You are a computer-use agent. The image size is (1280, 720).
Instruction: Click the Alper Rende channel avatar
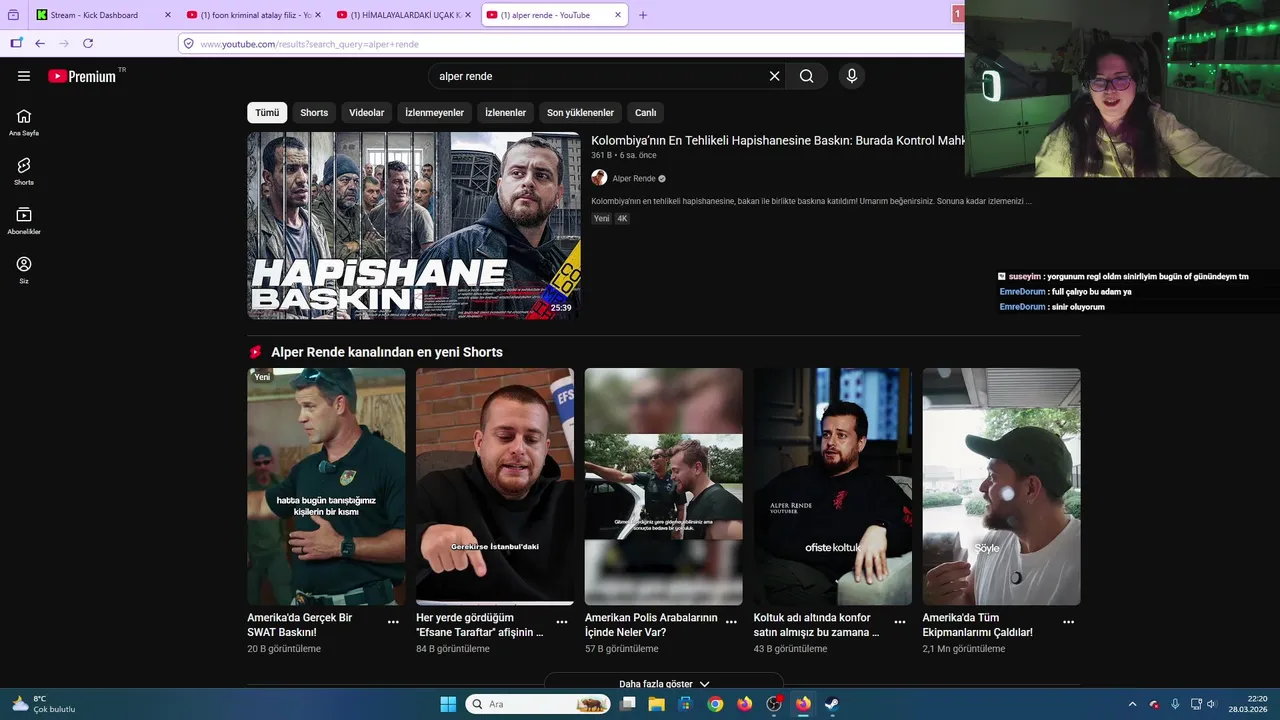click(x=599, y=178)
